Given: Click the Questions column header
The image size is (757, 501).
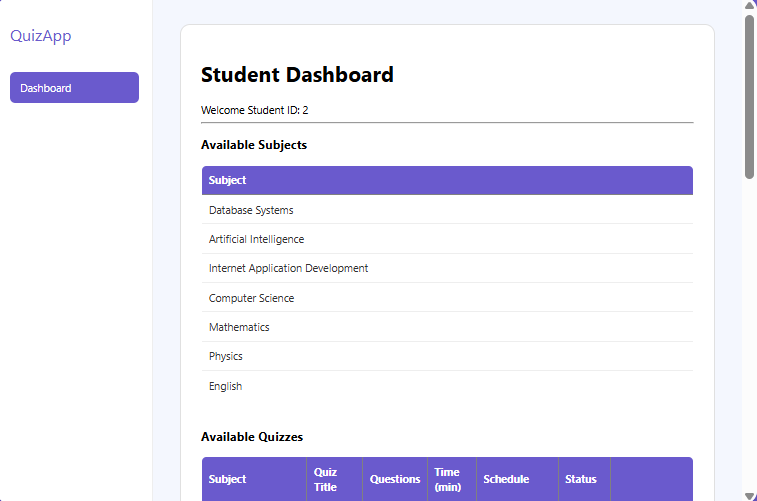Looking at the screenshot, I should coord(395,479).
